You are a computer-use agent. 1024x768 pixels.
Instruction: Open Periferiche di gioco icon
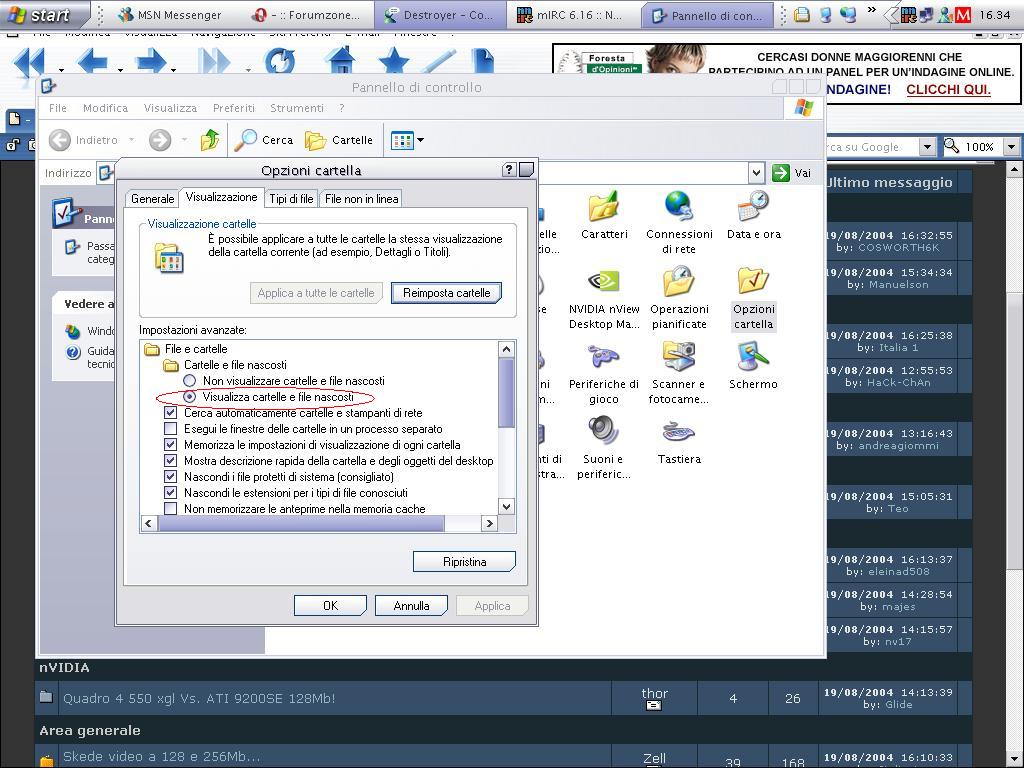603,359
